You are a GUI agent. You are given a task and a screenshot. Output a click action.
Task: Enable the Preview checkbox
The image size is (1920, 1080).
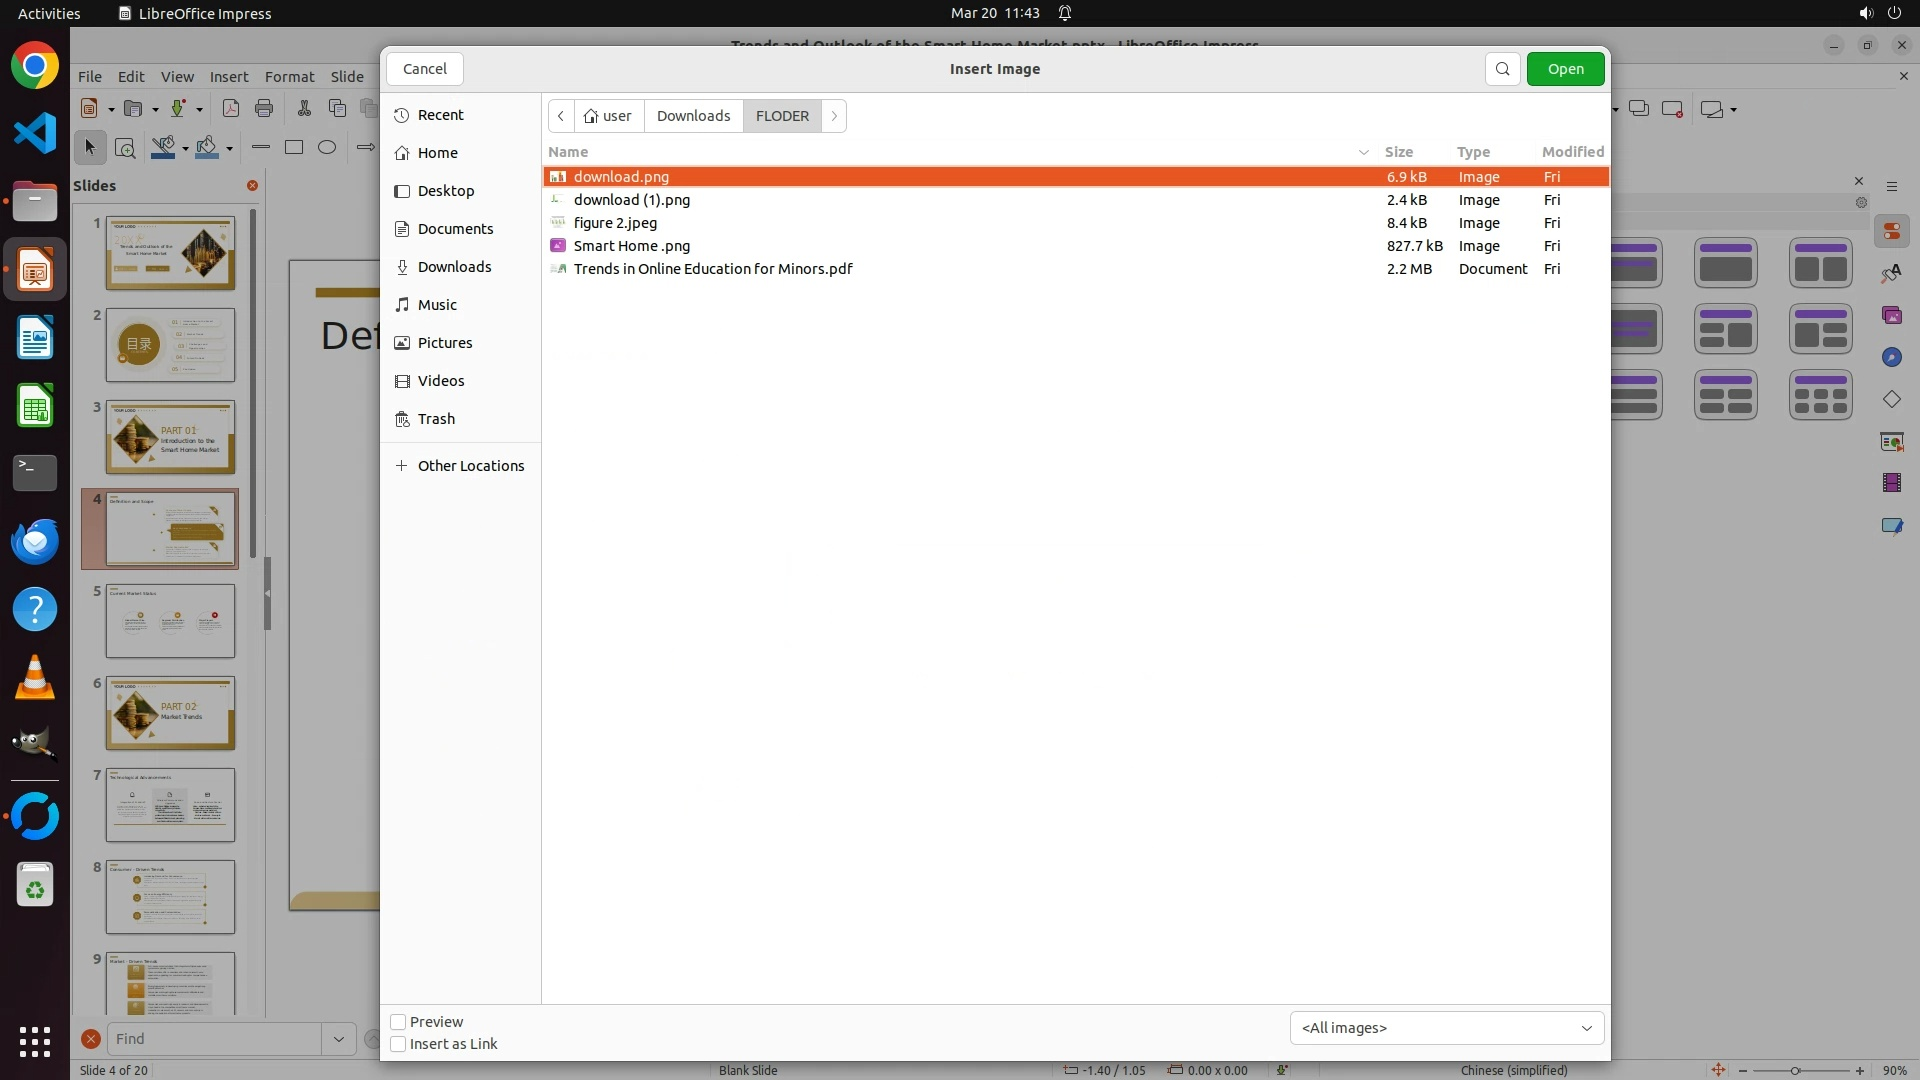click(398, 1022)
